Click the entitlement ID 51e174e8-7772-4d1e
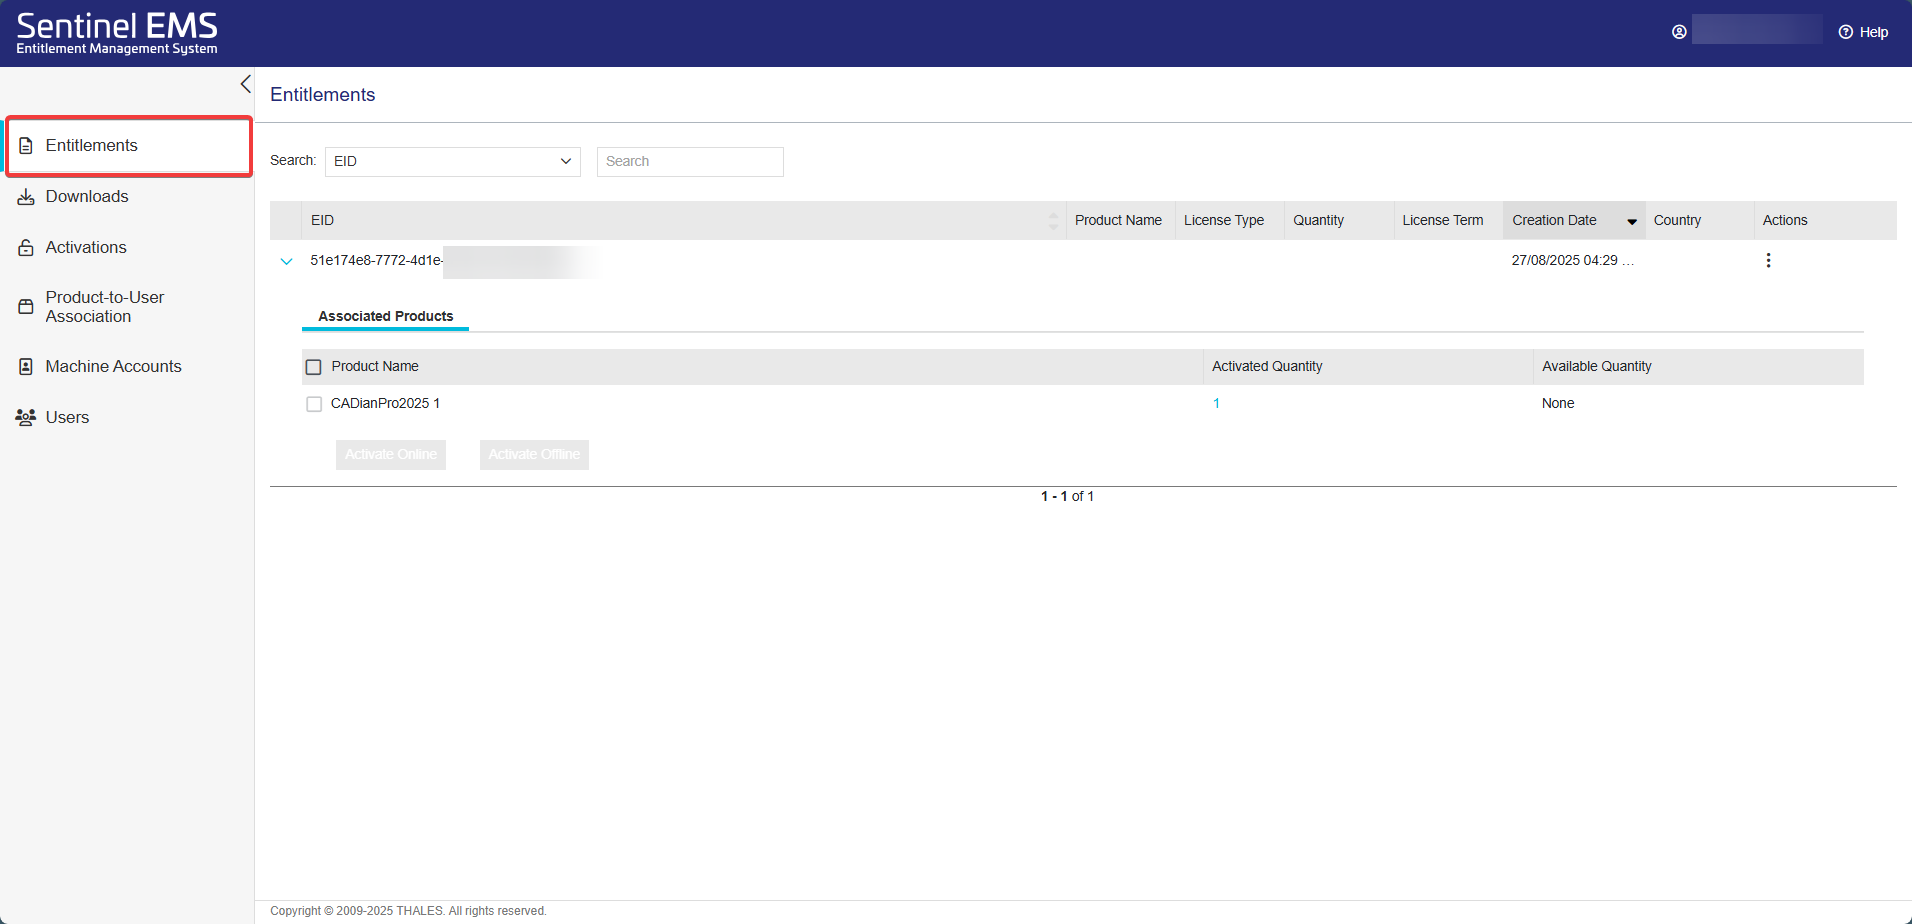Viewport: 1912px width, 924px height. [x=376, y=261]
